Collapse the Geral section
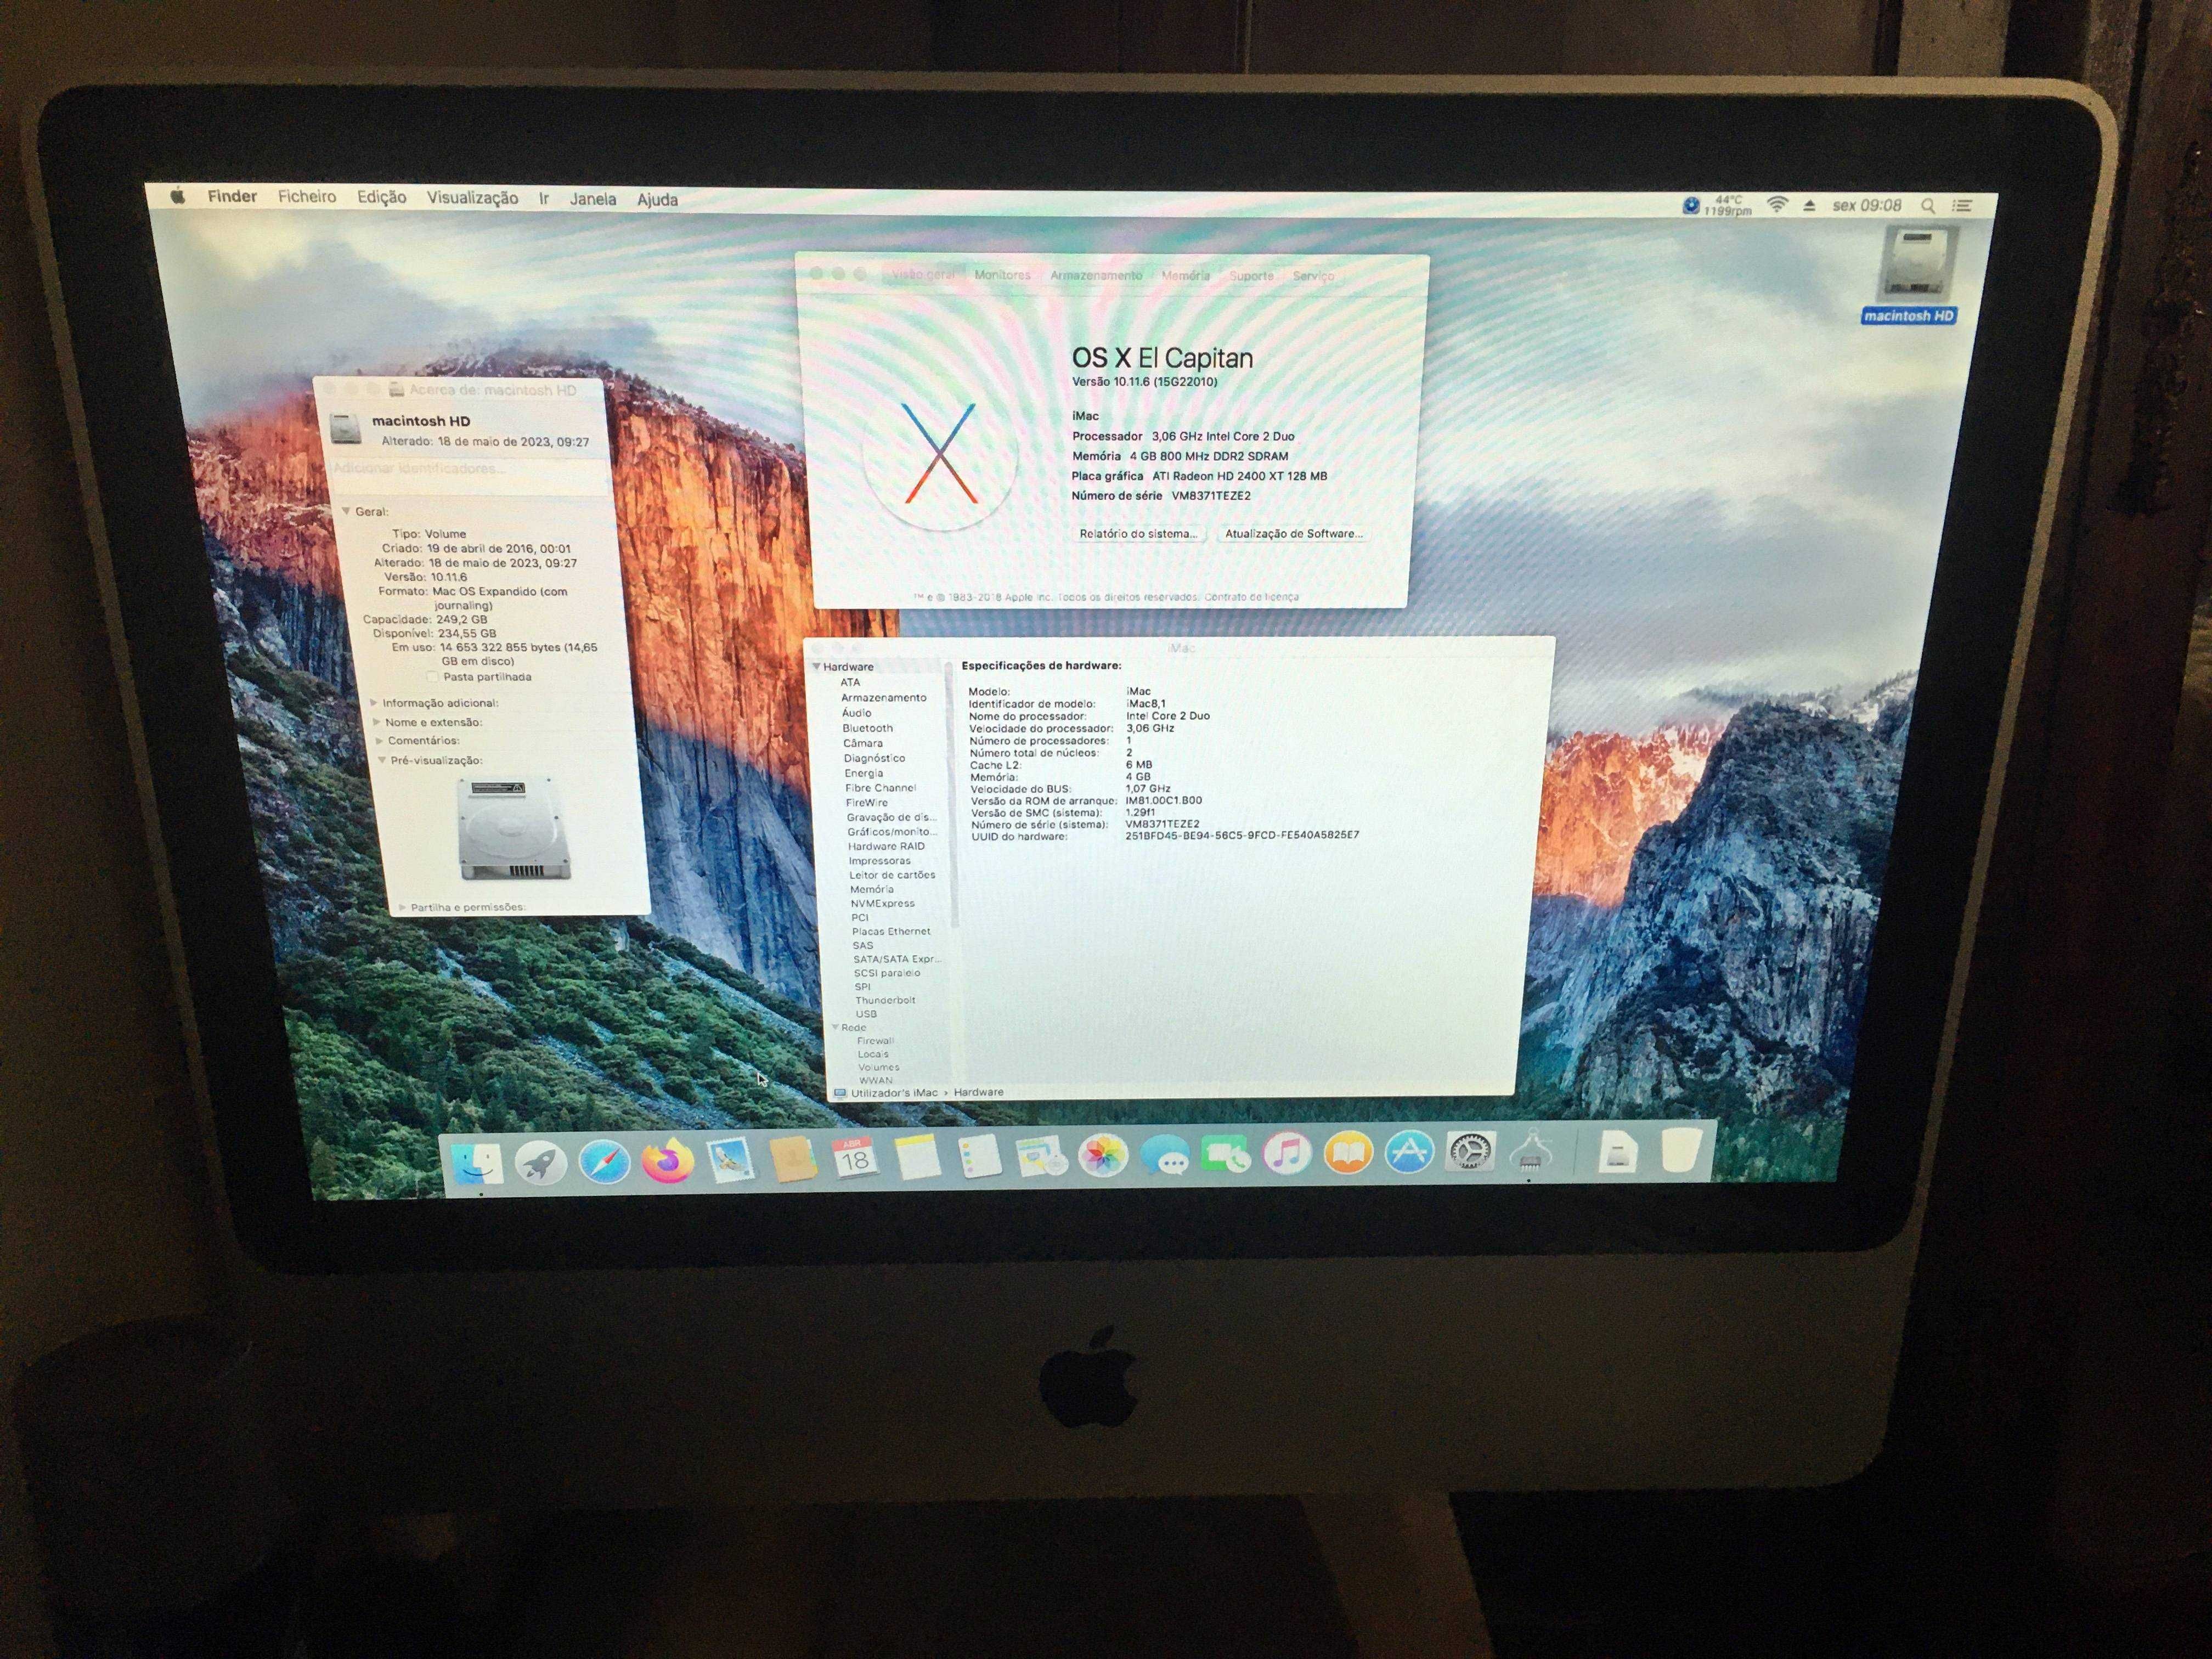Image resolution: width=2212 pixels, height=1659 pixels. 346,511
